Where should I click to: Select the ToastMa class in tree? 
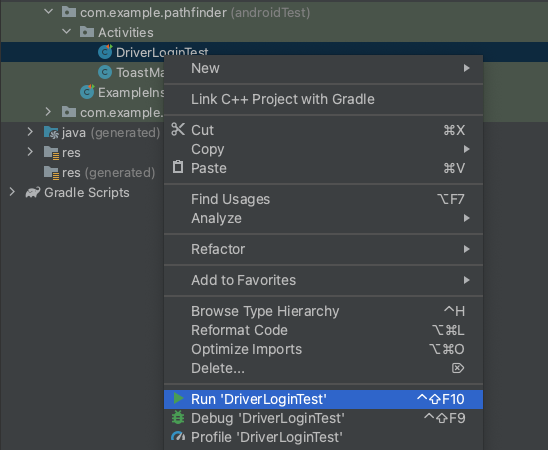(140, 72)
